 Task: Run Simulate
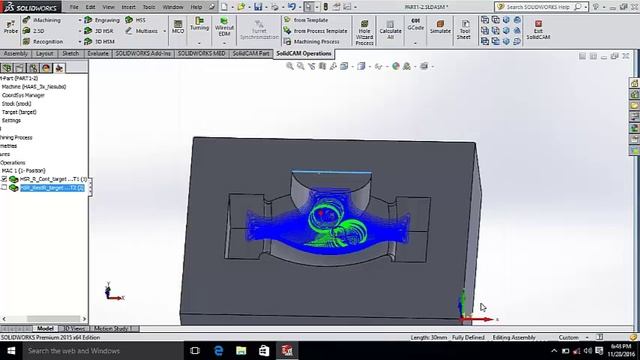click(440, 27)
